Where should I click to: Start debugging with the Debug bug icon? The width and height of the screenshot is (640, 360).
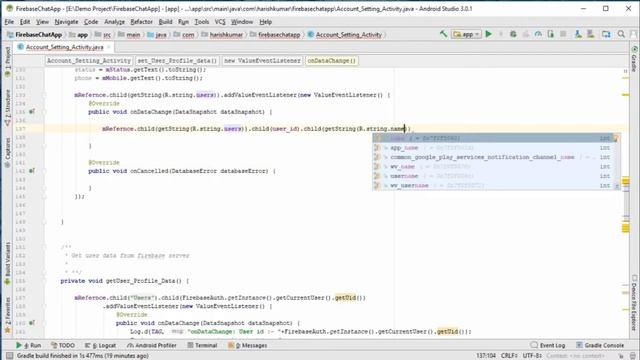(x=513, y=34)
